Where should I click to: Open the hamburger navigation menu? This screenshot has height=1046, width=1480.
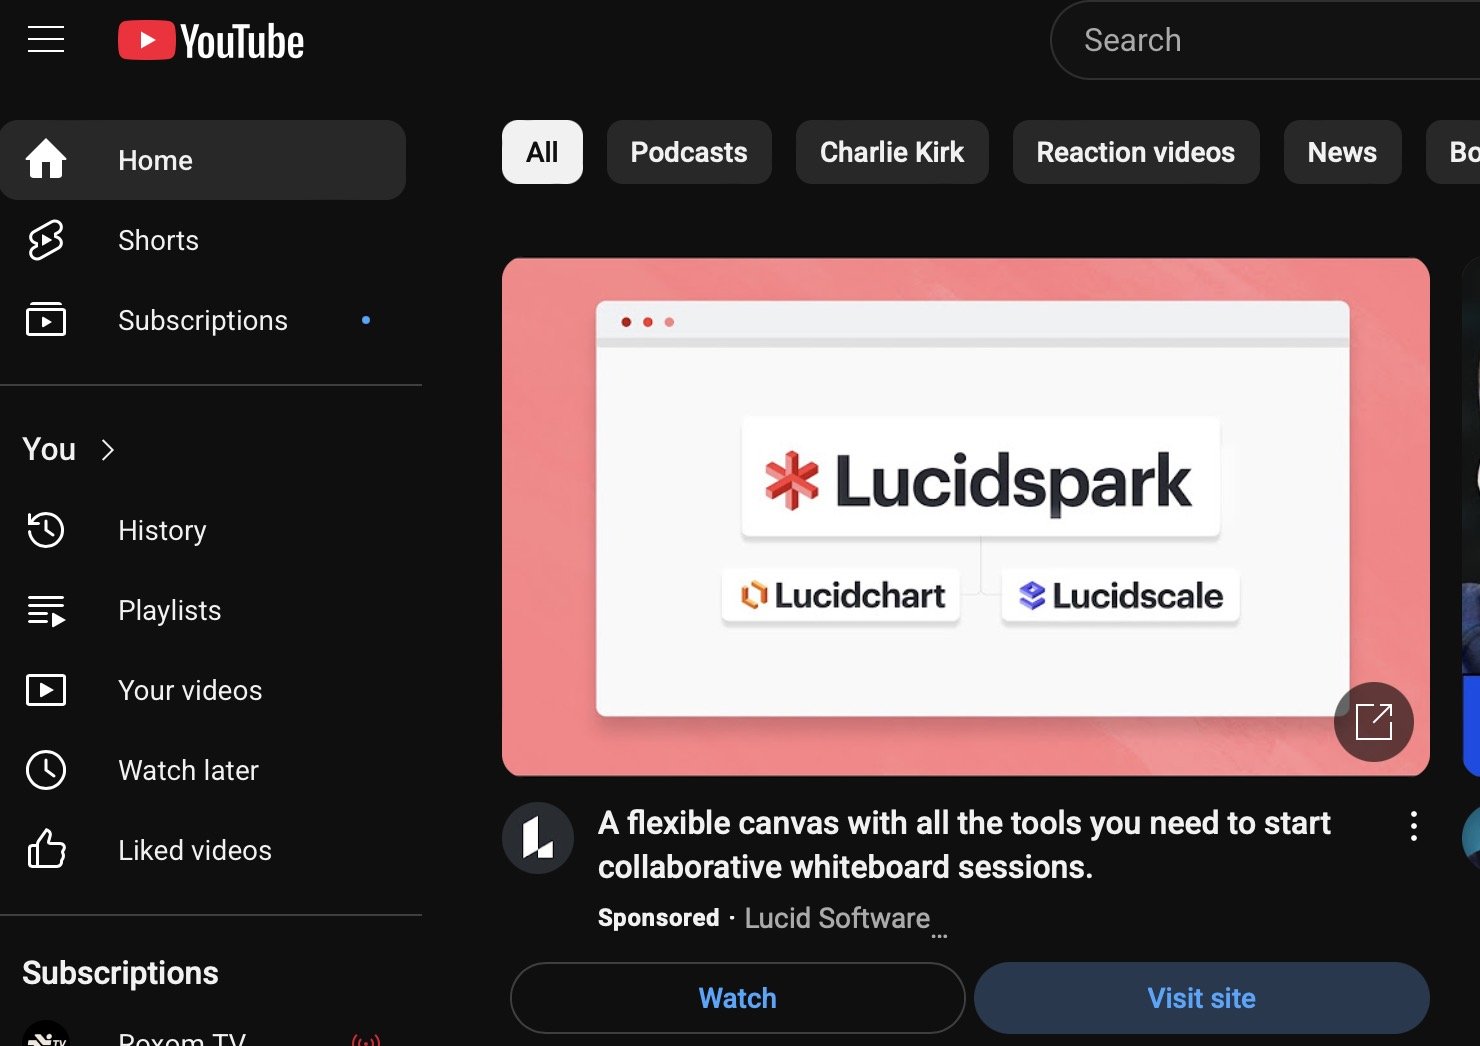(x=45, y=40)
